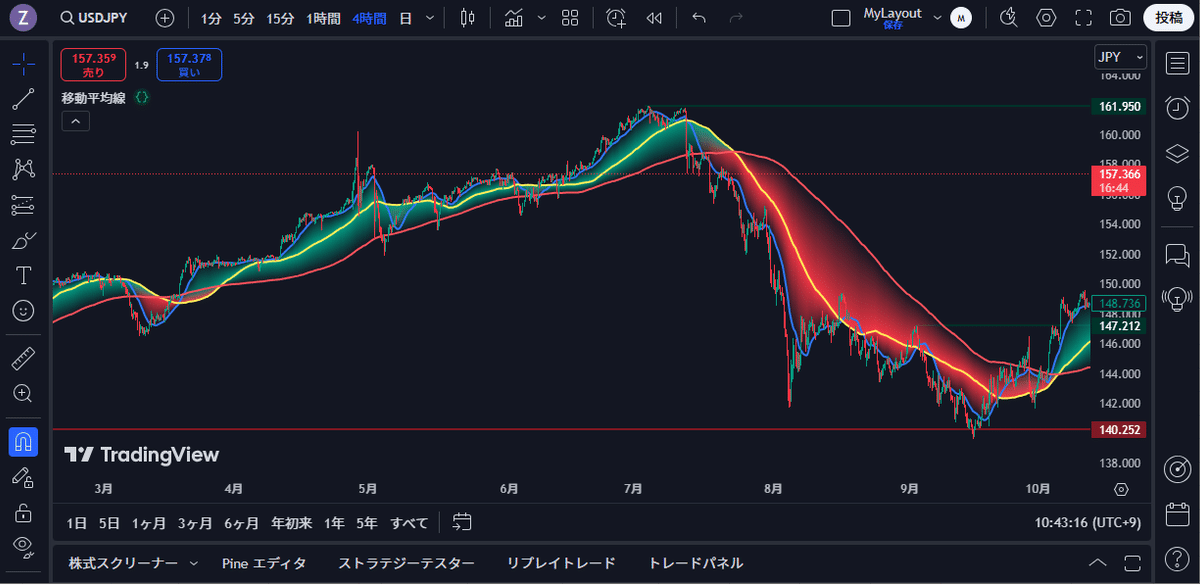Screen dimensions: 1200x585
Task: Select the ruler measure tool
Action: tap(23, 358)
